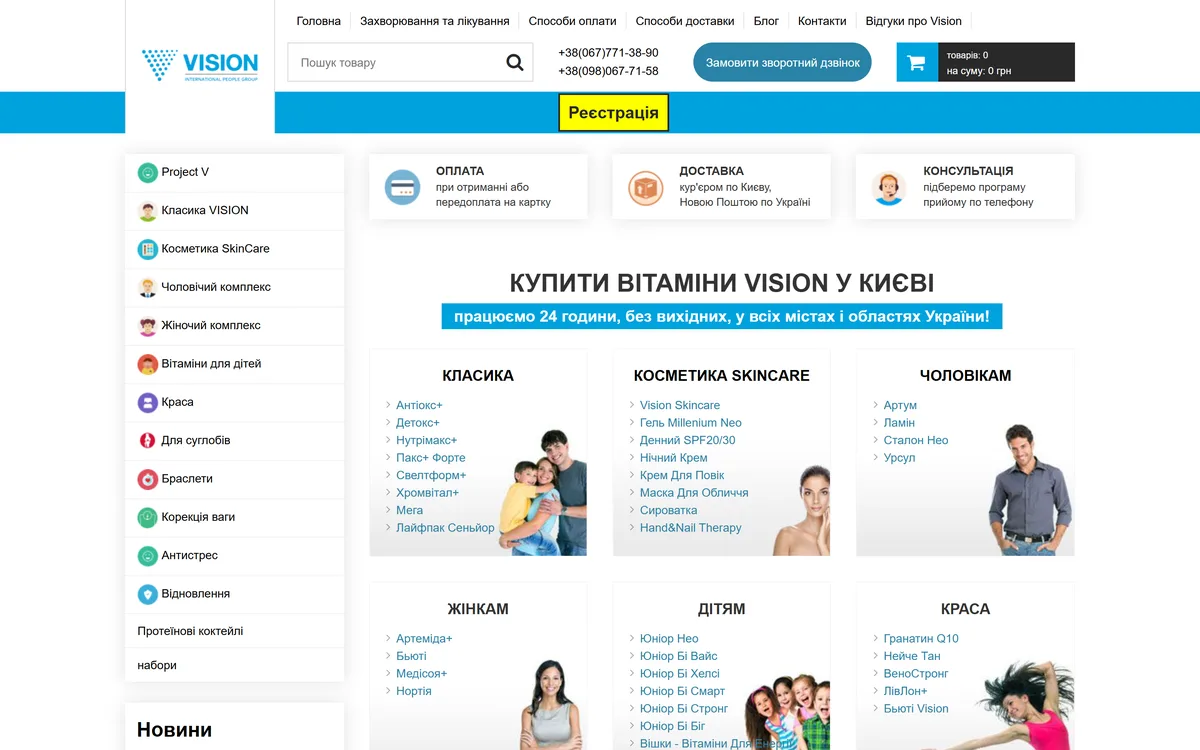Click the Vision logo
The height and width of the screenshot is (750, 1200).
[200, 65]
